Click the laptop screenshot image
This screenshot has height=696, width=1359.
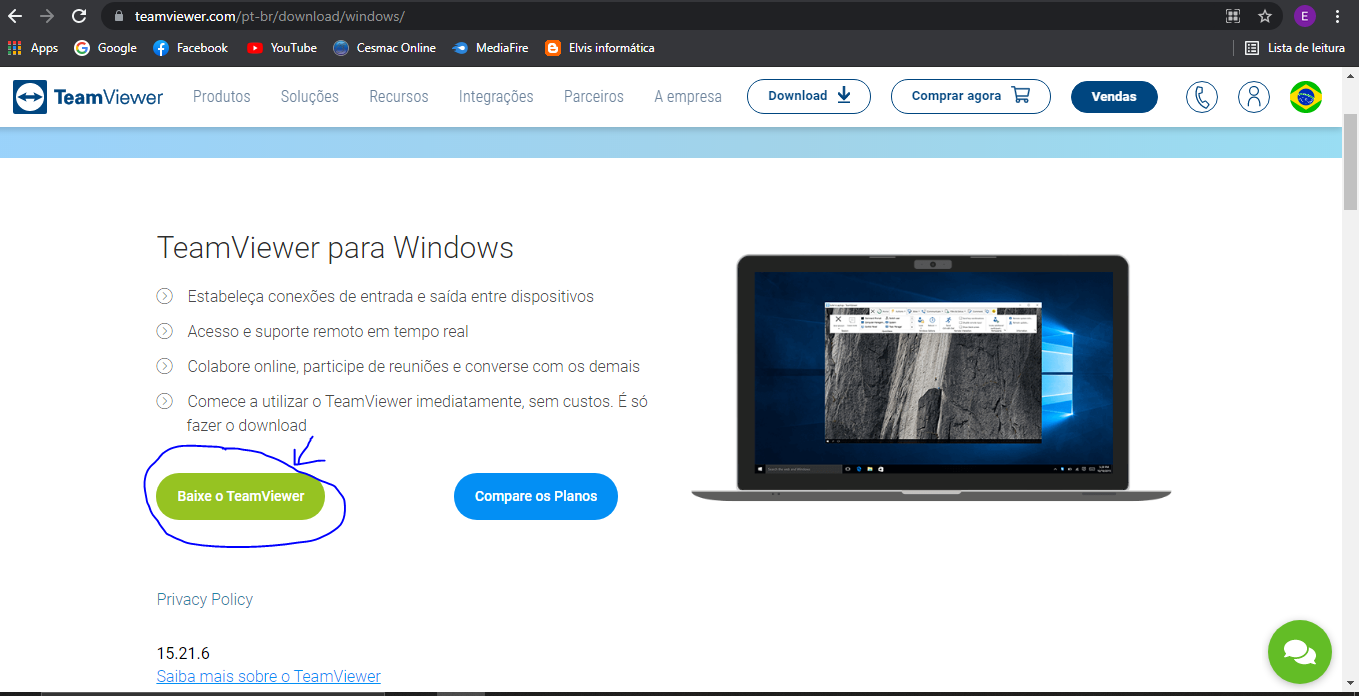pyautogui.click(x=931, y=378)
